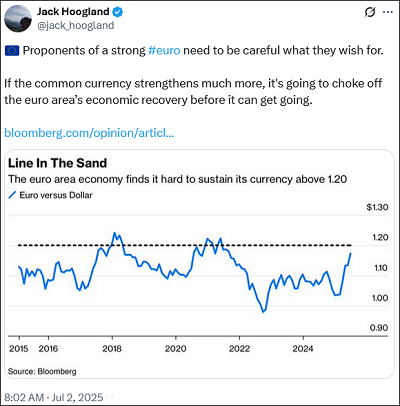This screenshot has height=406, width=400.
Task: Click the @jack_hoogland handle
Action: 76,26
